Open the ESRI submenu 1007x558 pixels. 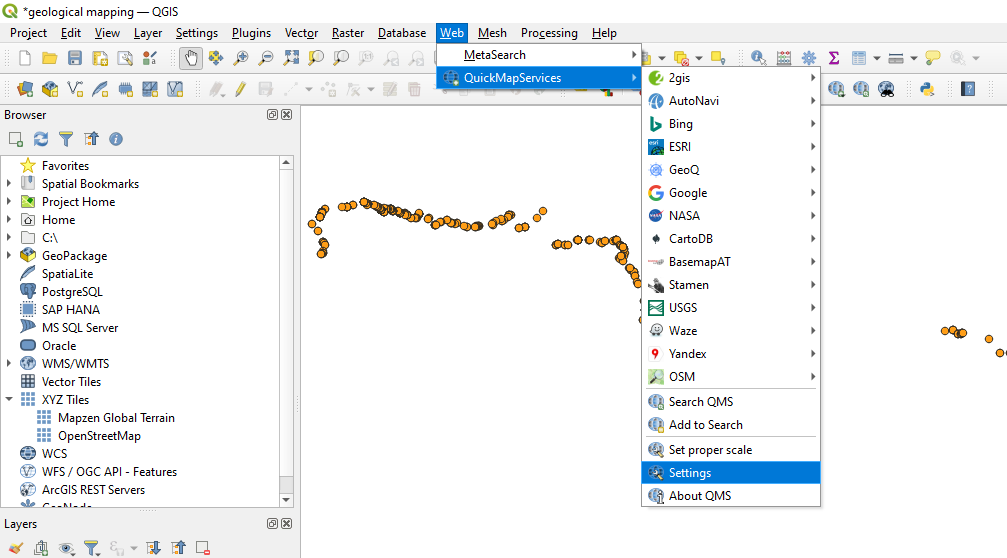(731, 147)
